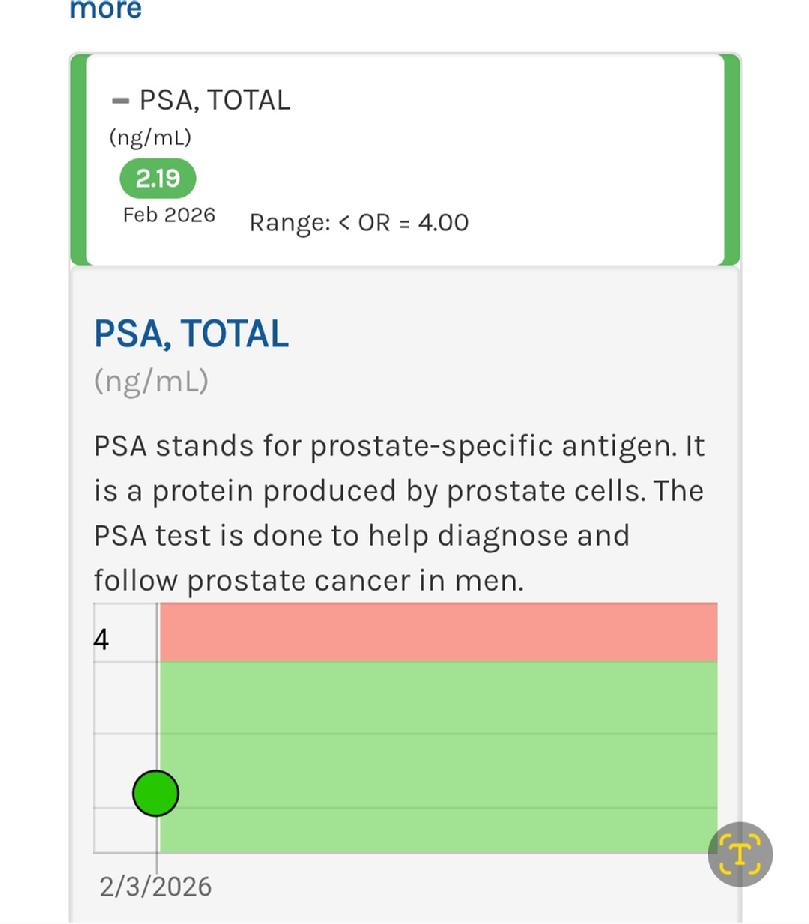Click the y-axis label 4
The width and height of the screenshot is (809, 924).
(x=101, y=639)
